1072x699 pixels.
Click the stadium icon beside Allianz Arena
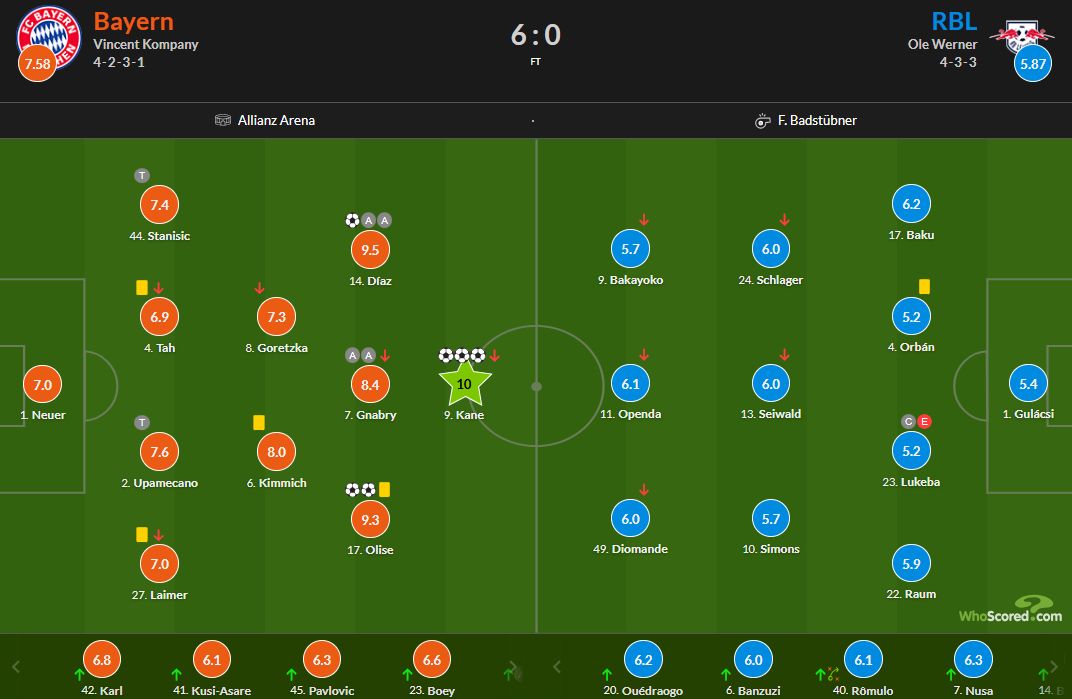coord(223,120)
